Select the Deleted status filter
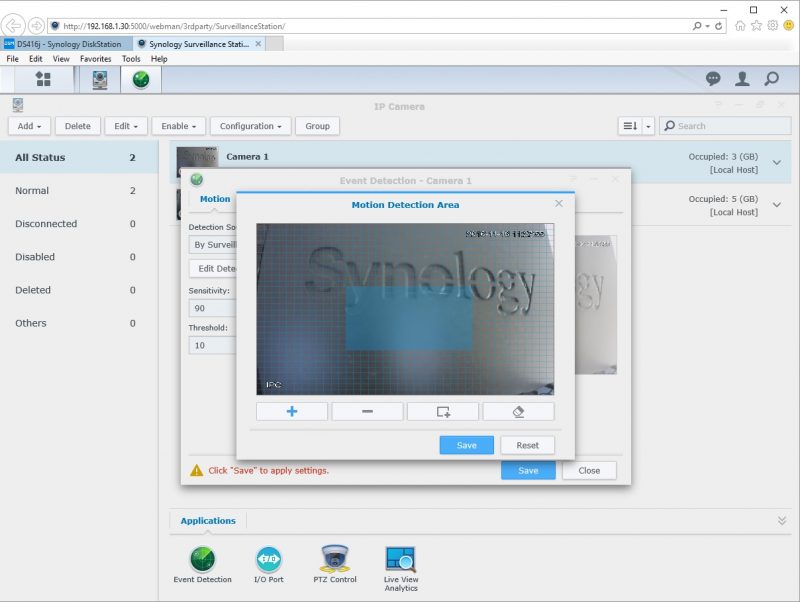Screen dimensions: 800x602 pyautogui.click(x=79, y=290)
